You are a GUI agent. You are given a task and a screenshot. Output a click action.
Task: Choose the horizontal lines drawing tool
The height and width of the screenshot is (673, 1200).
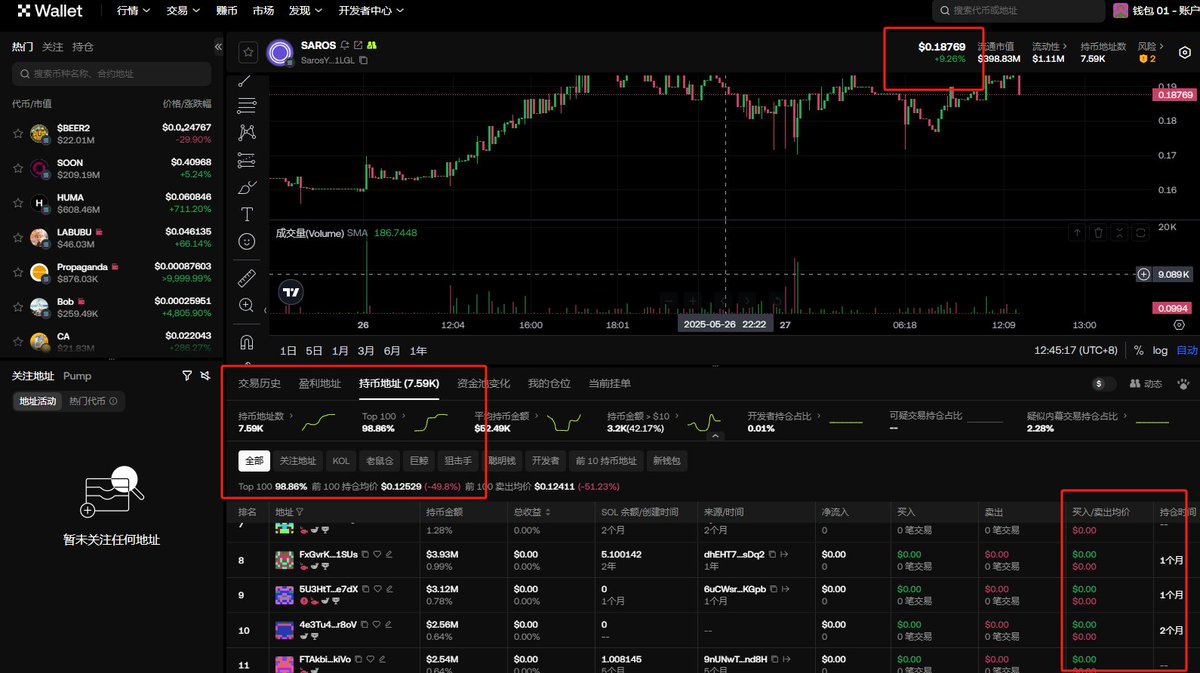(246, 106)
